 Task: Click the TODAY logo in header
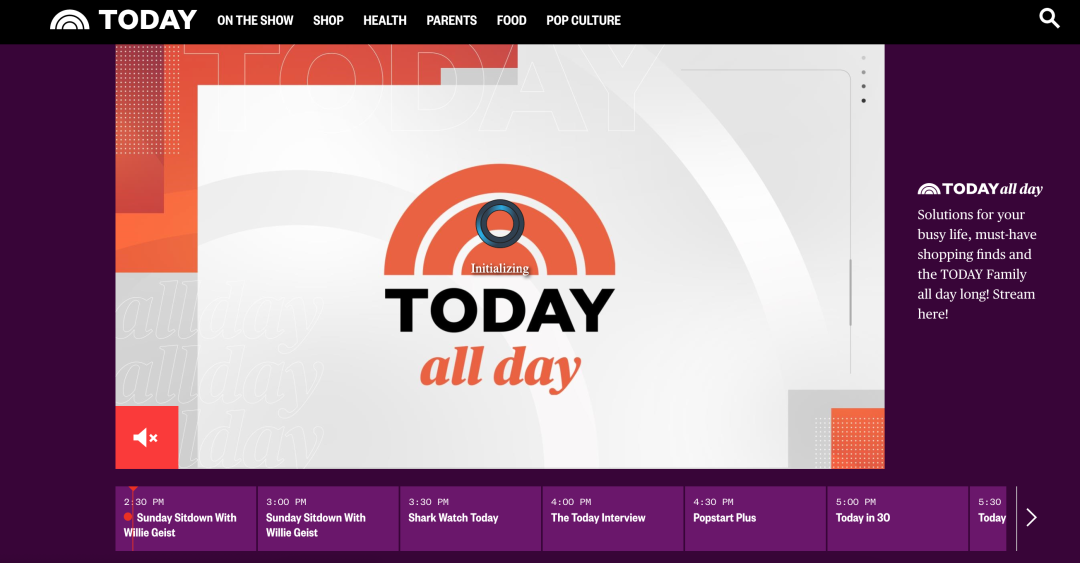(x=123, y=20)
